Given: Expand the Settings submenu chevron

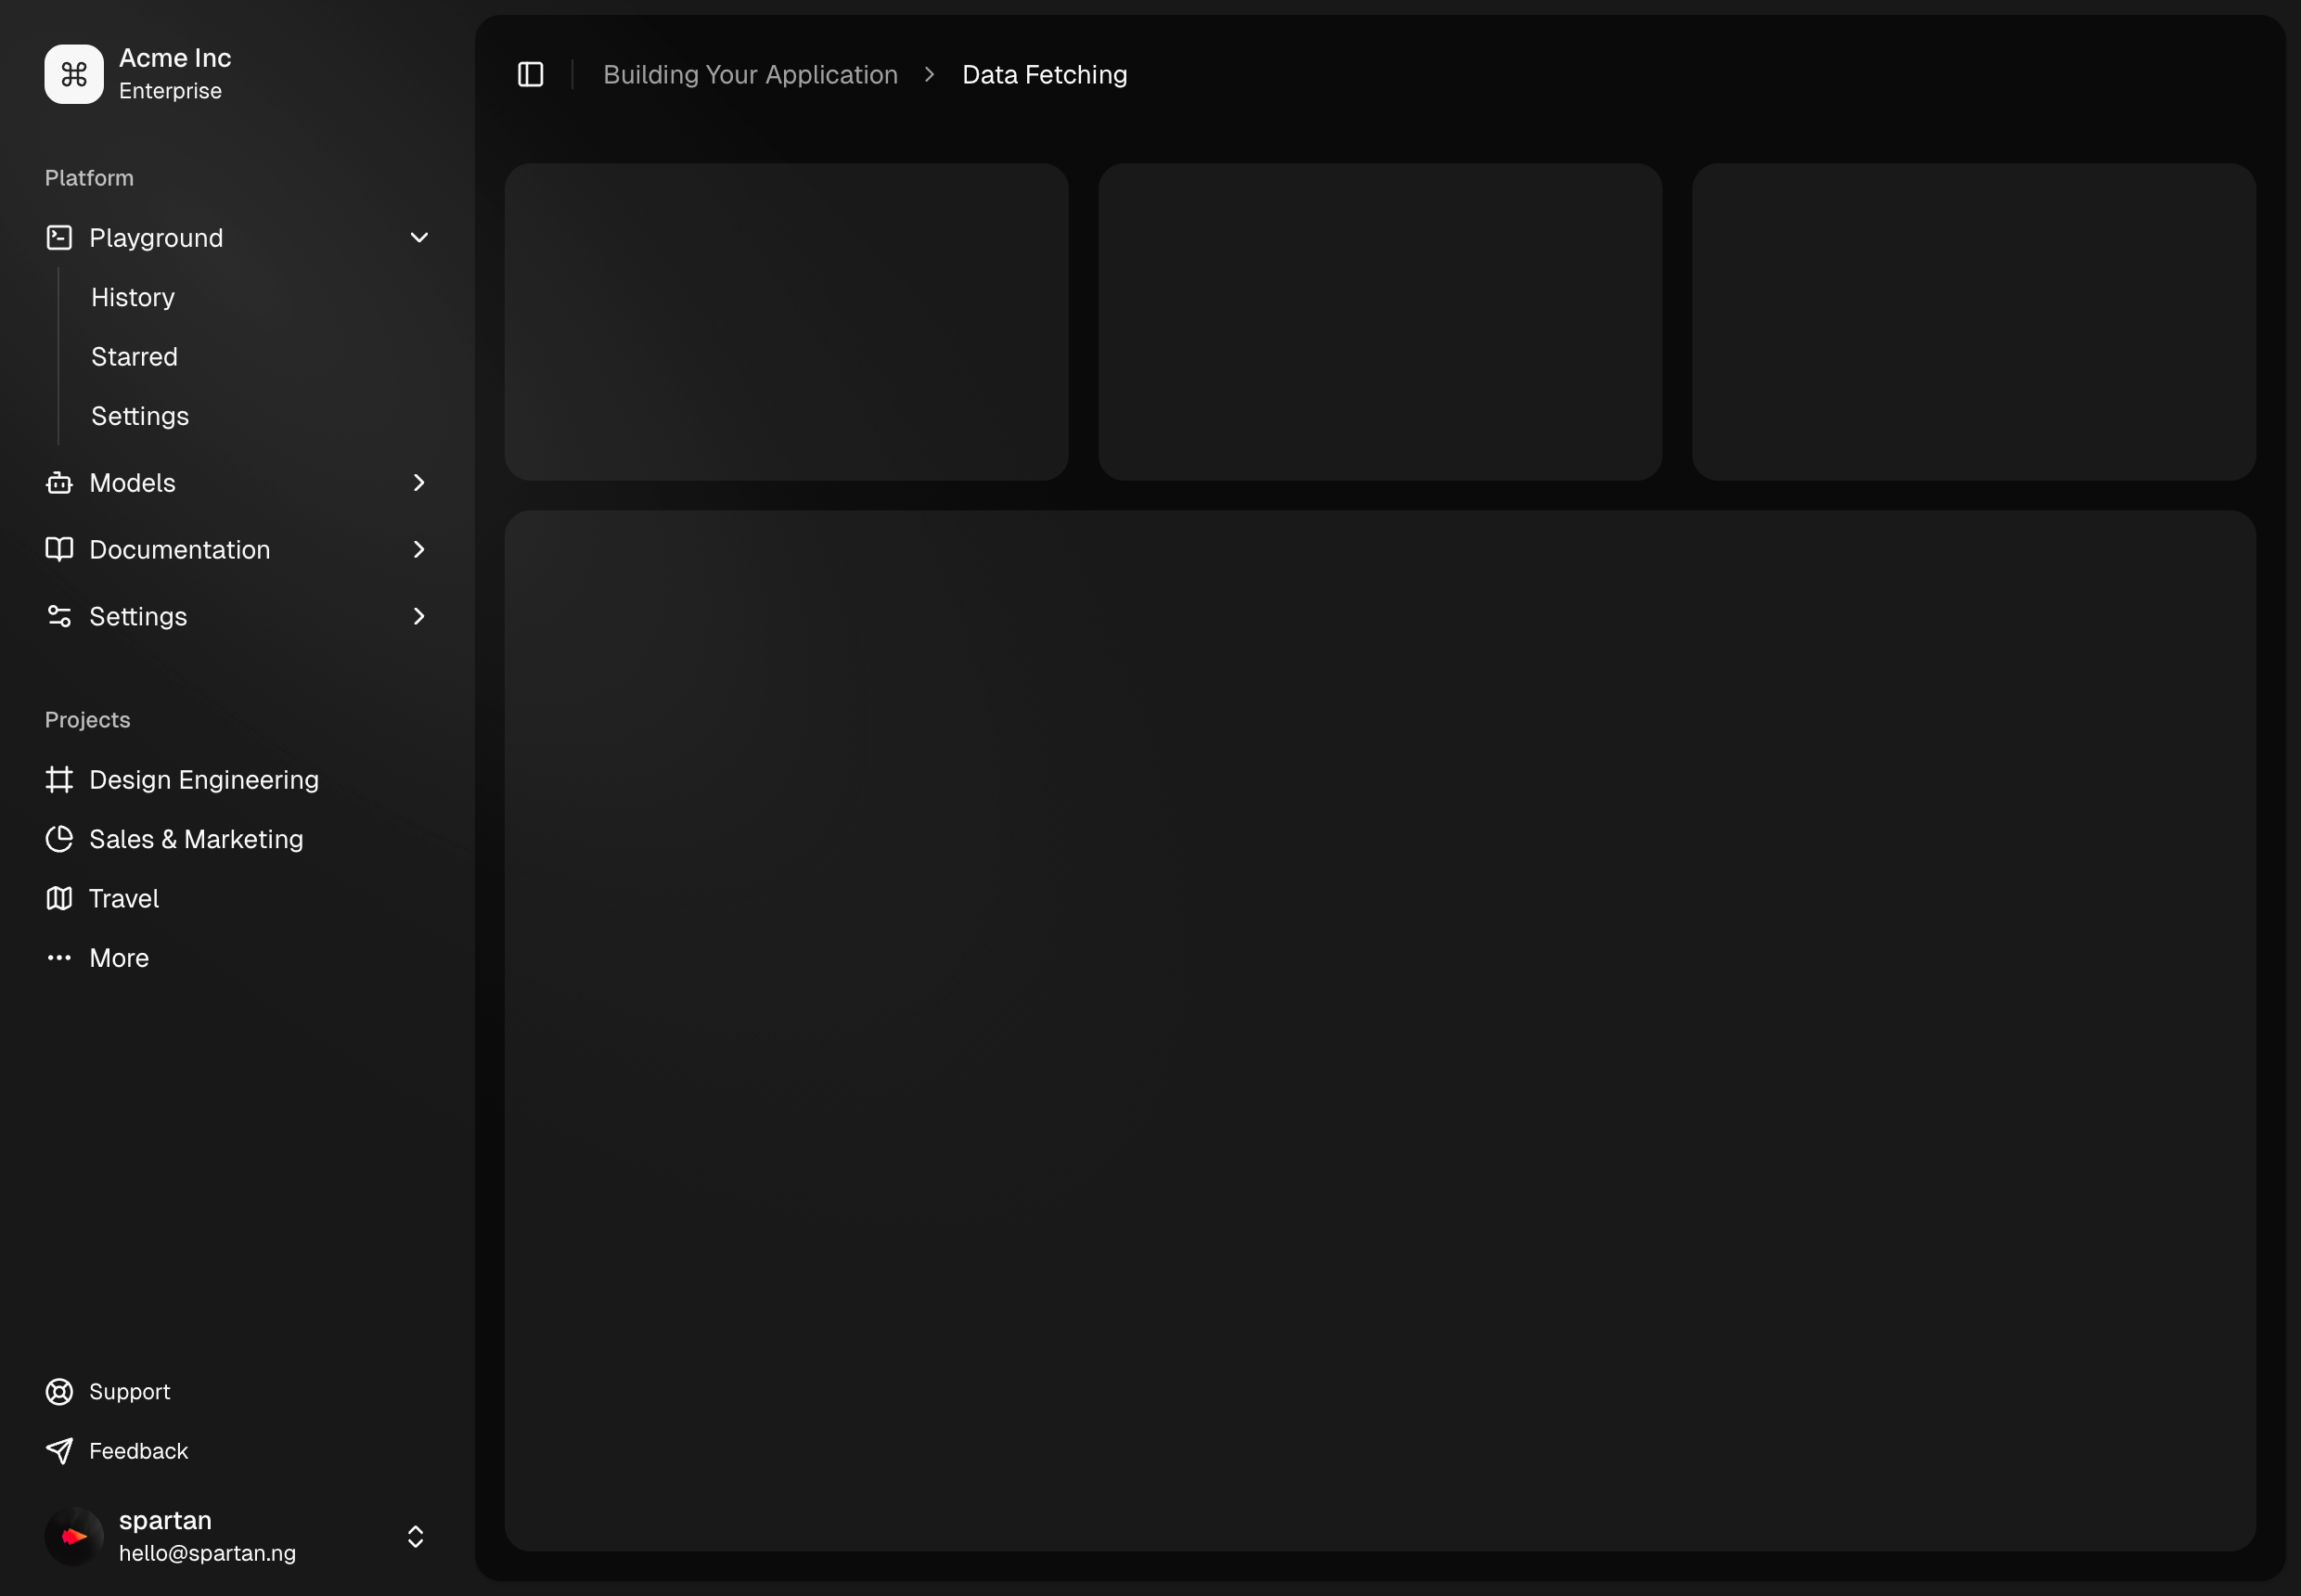Looking at the screenshot, I should 418,616.
